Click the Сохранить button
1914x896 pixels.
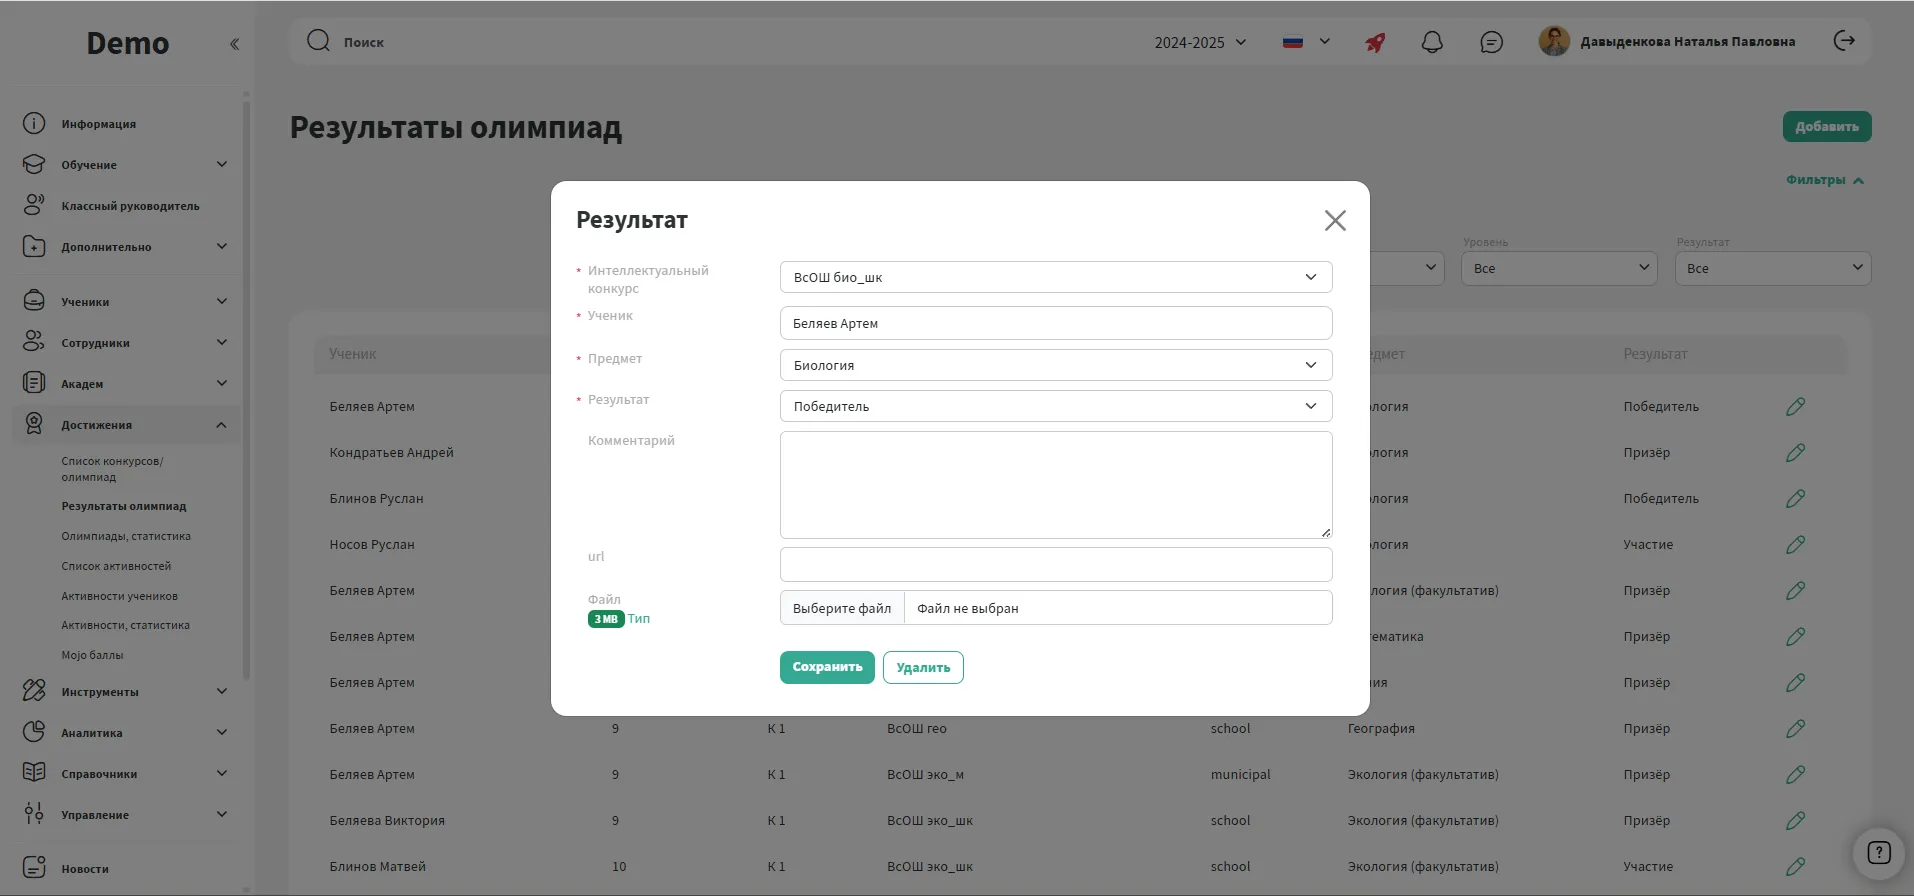[826, 667]
